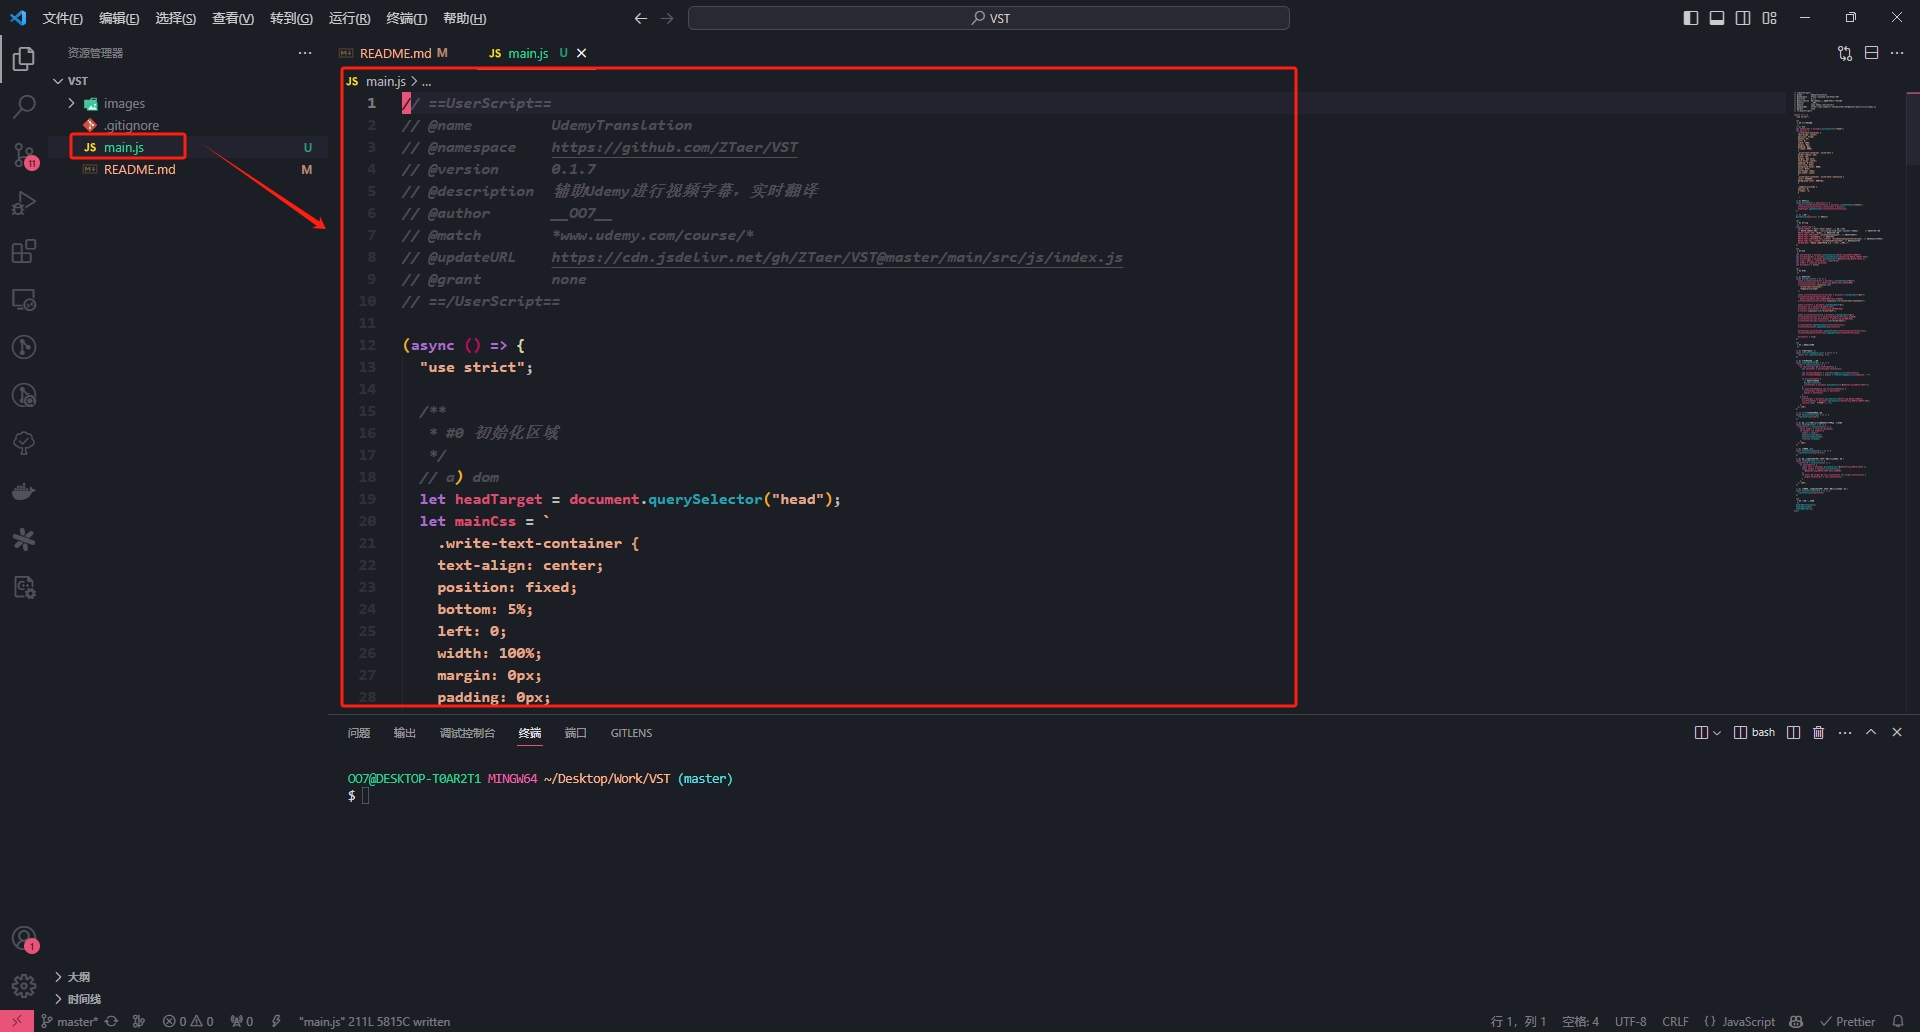Open the Accounts menu in activity bar
Screen dimensions: 1920x1032
tap(24, 939)
